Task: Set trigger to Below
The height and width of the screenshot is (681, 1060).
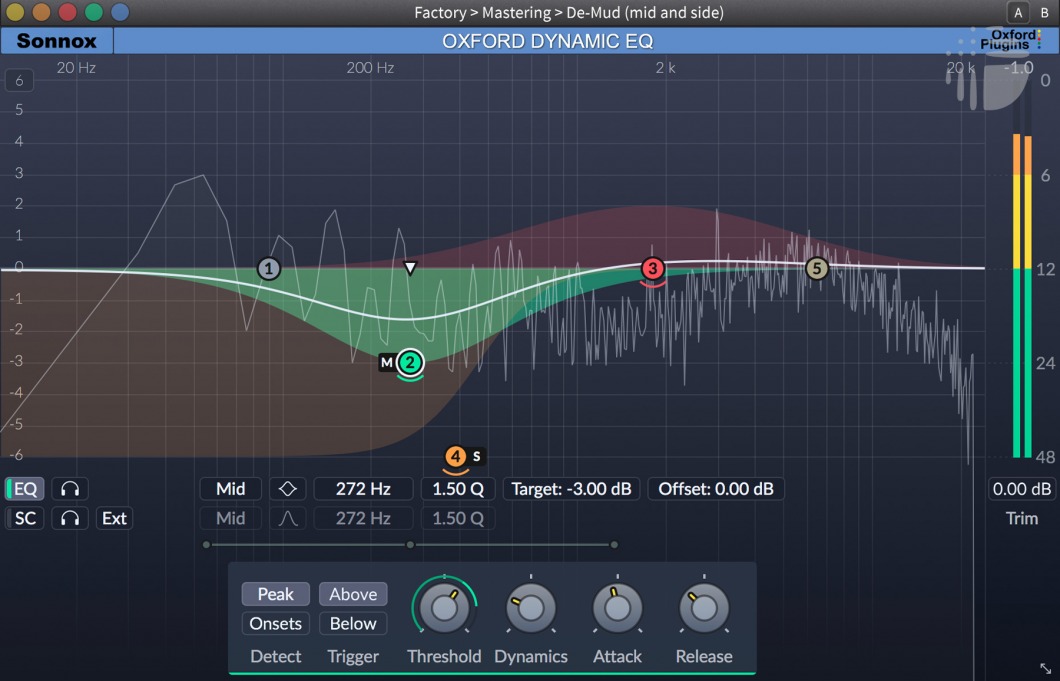Action: tap(353, 624)
